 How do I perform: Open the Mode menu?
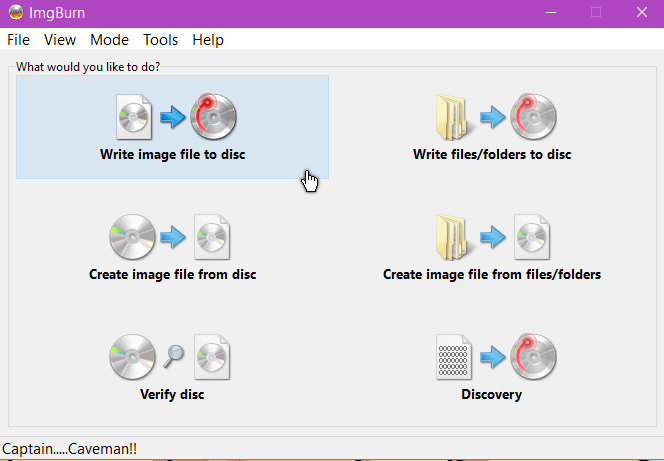coord(109,40)
